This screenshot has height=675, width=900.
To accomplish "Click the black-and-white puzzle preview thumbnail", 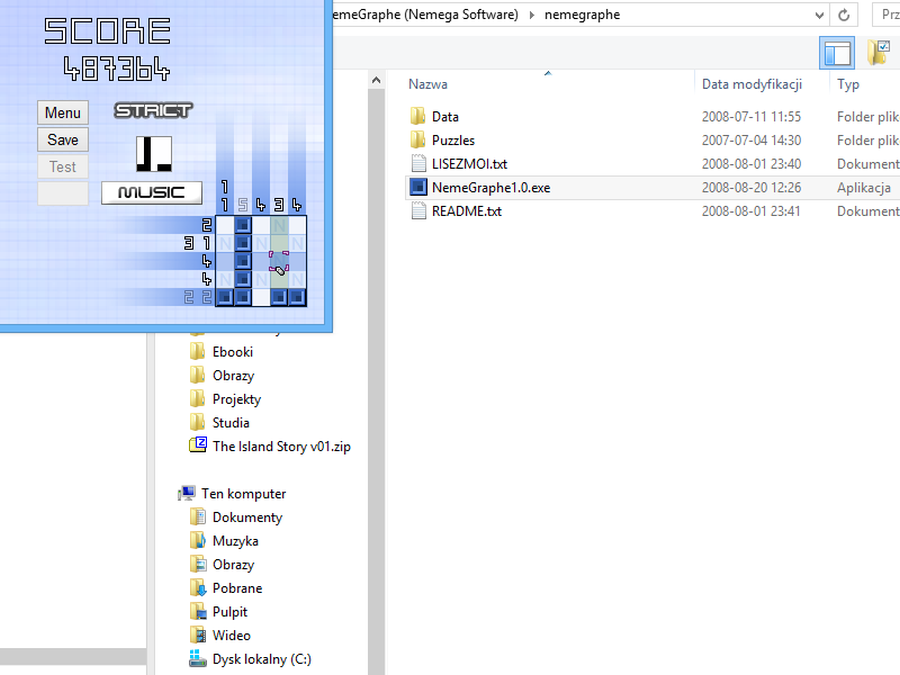I will [x=154, y=153].
